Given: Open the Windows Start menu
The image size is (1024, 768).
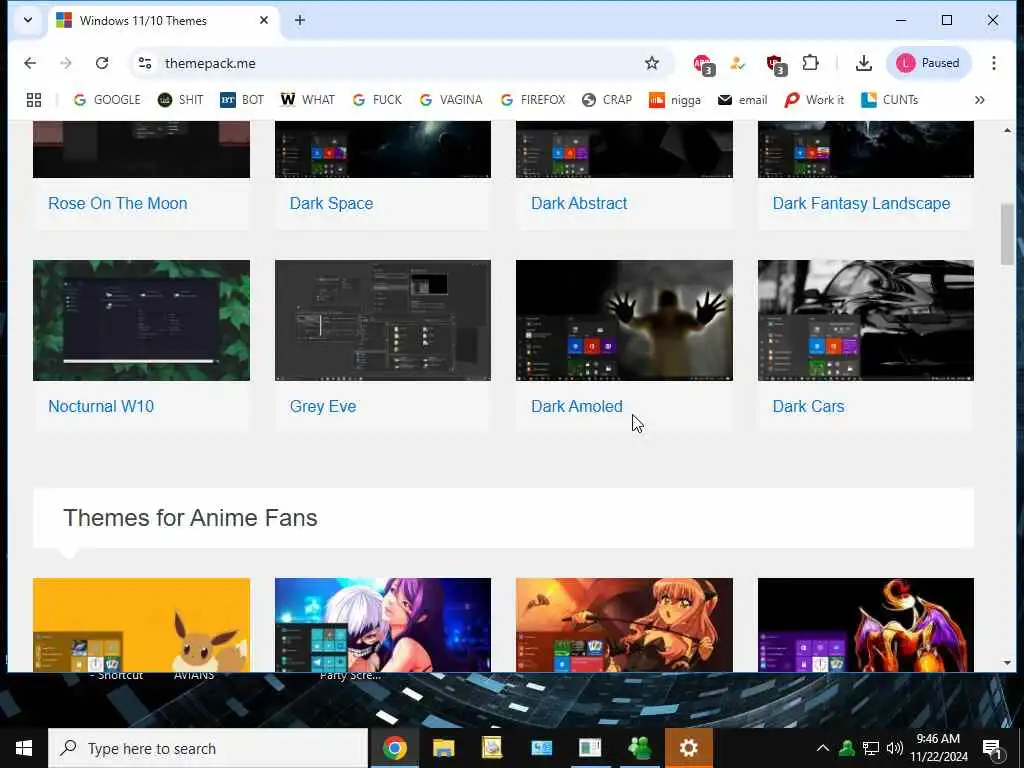Looking at the screenshot, I should [24, 748].
